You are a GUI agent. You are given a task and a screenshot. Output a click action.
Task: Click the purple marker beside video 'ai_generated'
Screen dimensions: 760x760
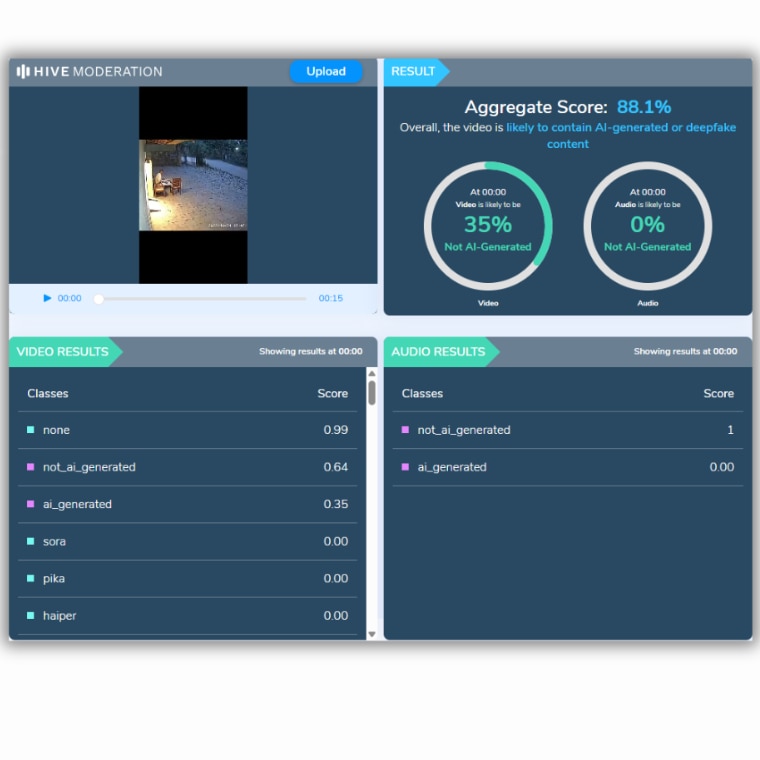(x=31, y=504)
